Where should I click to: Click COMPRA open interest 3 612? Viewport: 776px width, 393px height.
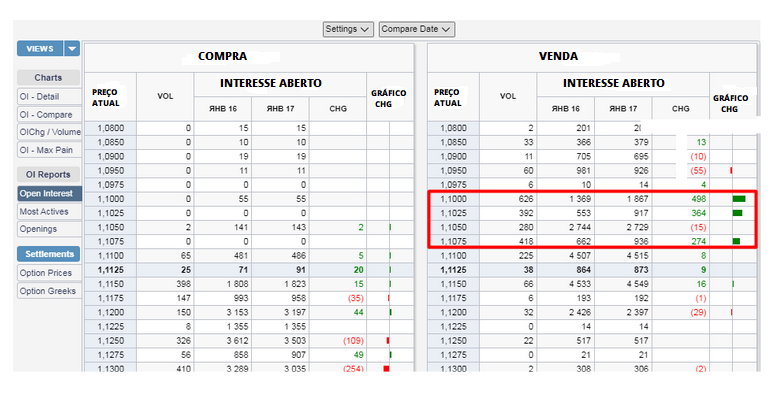[237, 341]
